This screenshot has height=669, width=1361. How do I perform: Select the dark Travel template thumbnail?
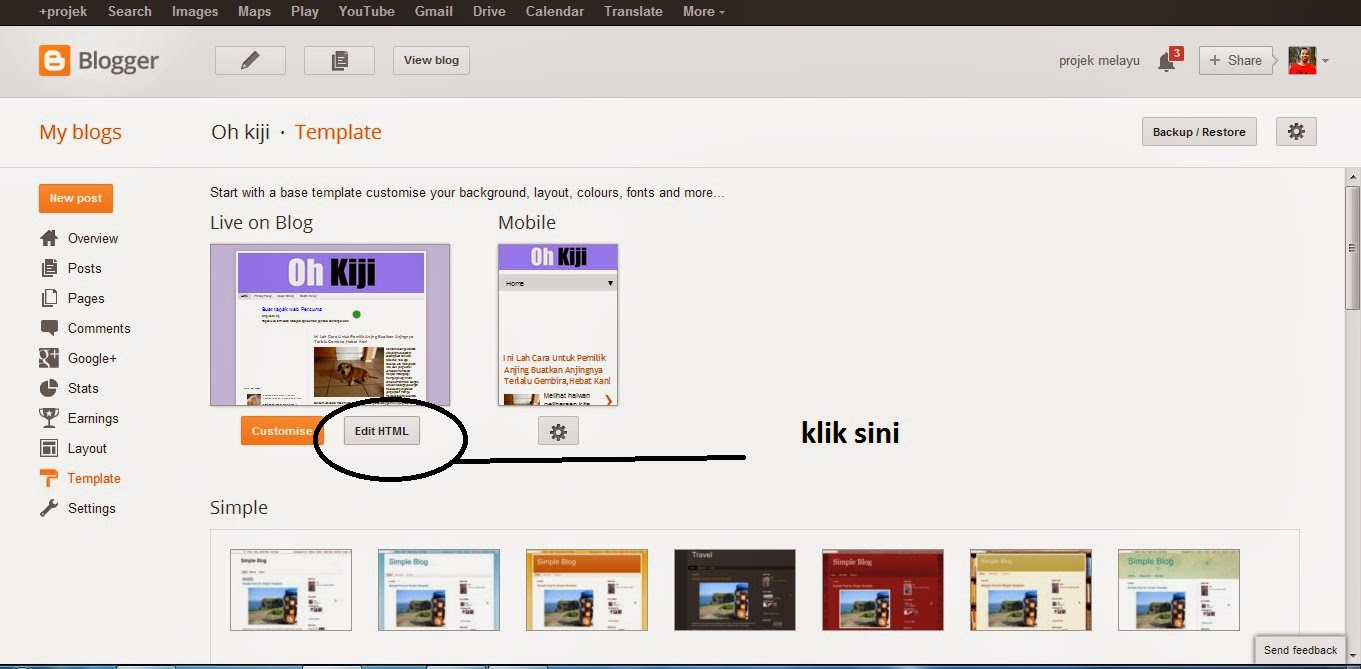(x=735, y=590)
